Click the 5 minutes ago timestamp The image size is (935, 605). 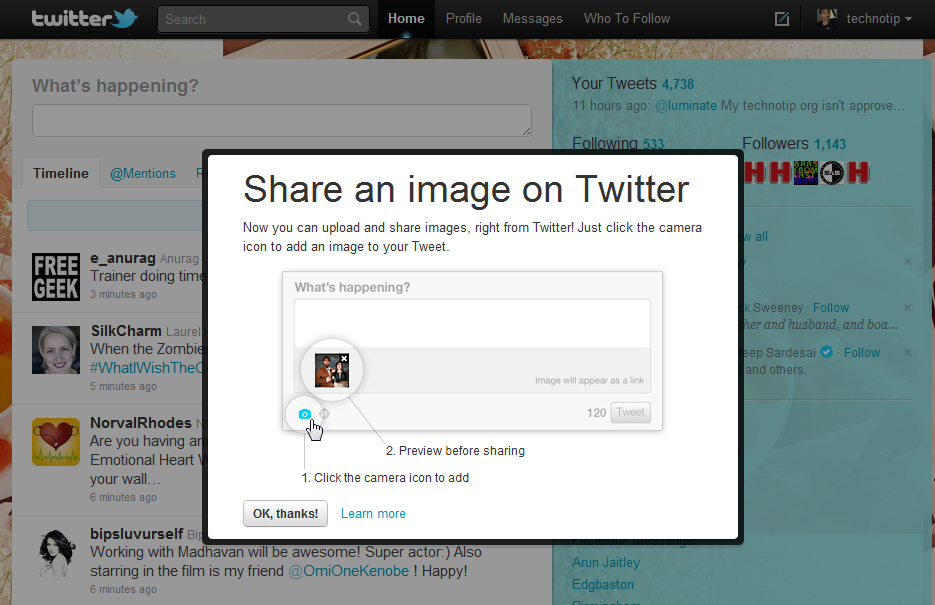pyautogui.click(x=123, y=386)
